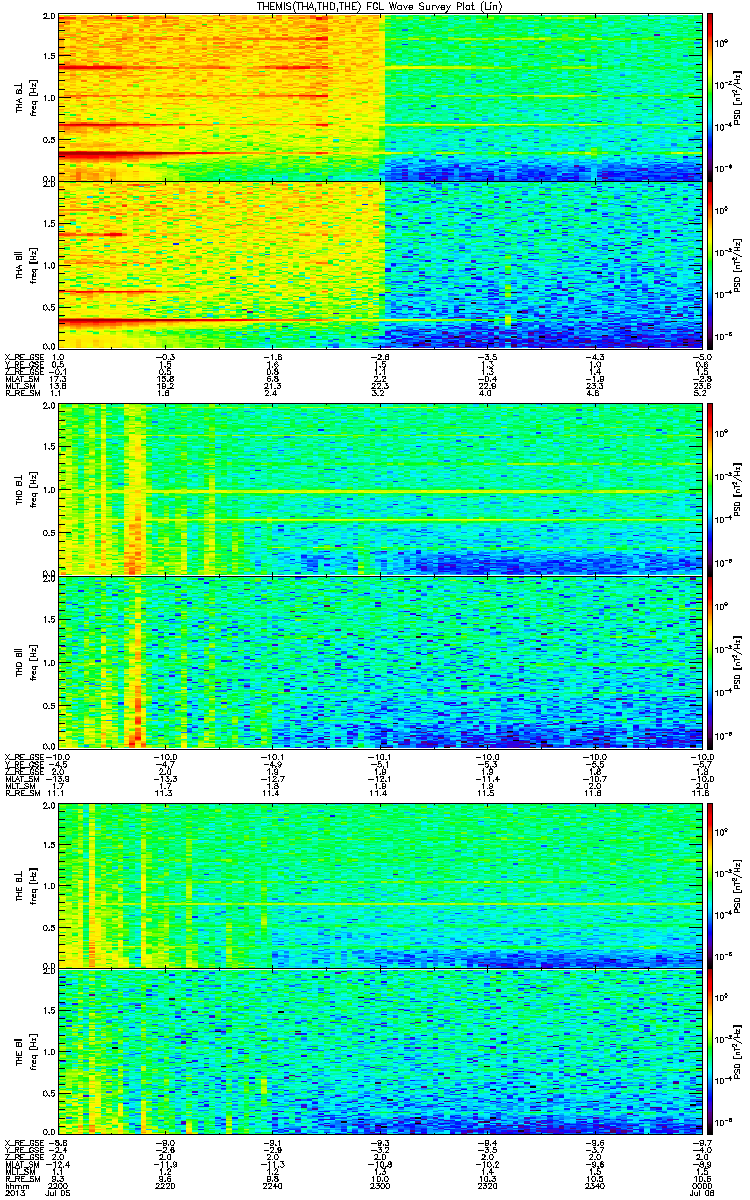Viewport: 750px width, 1200px height.
Task: Click 'PSD [nT²/Hz]' label beside THA B⊥ color bar
Action: (736, 97)
